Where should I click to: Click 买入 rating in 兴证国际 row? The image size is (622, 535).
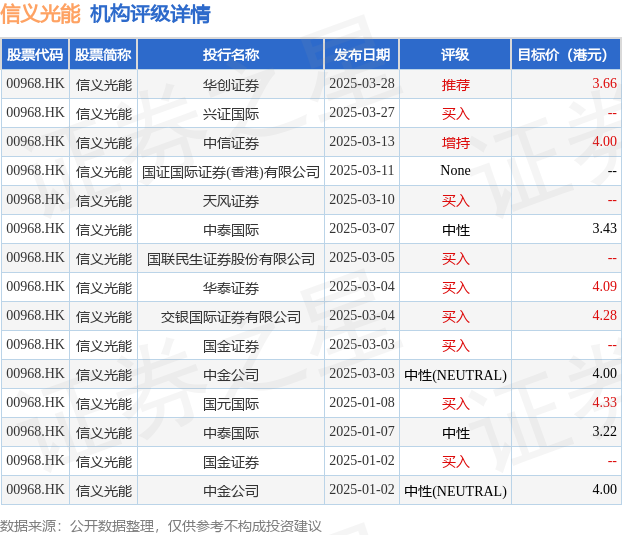click(455, 113)
